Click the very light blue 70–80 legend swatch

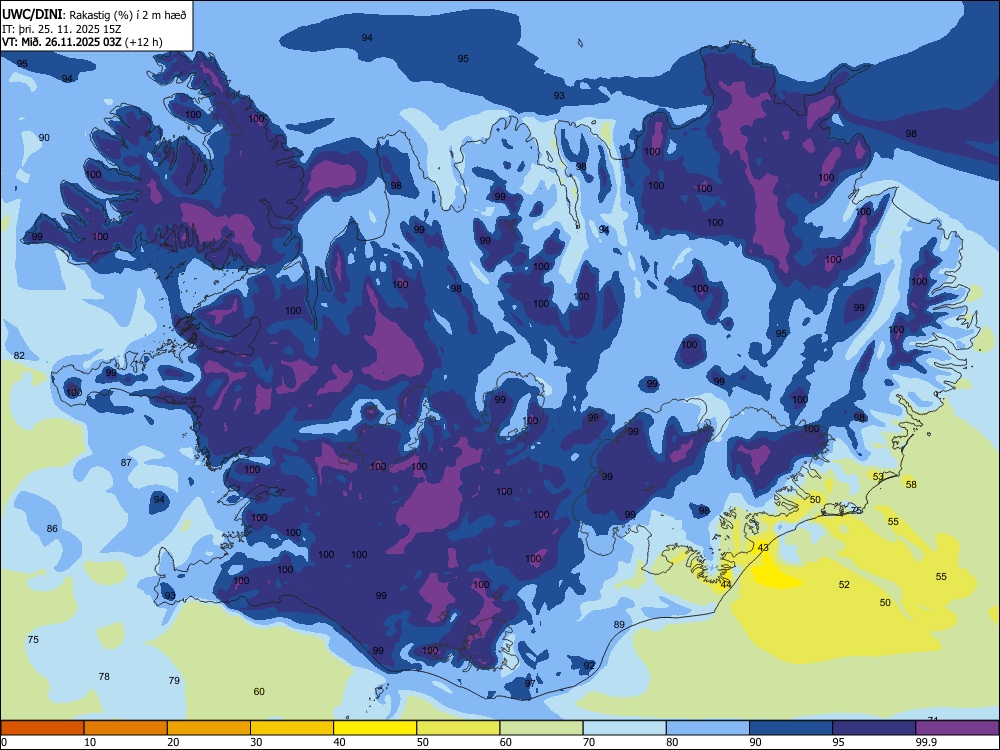[624, 728]
